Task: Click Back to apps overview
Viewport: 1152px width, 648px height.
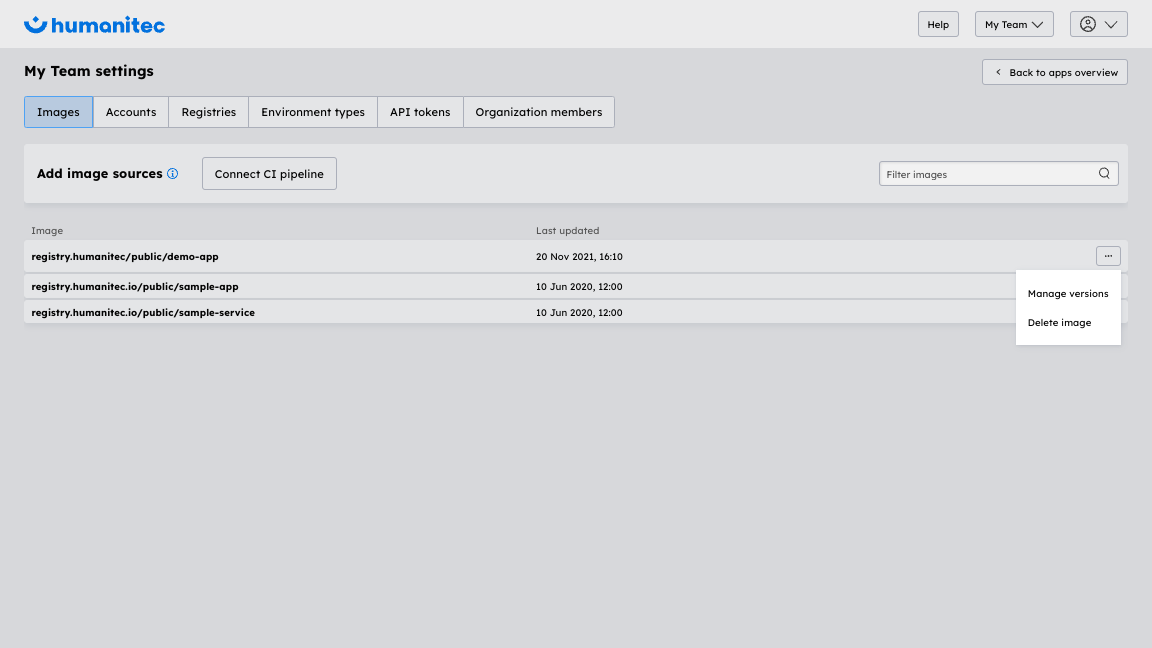Action: pos(1054,72)
